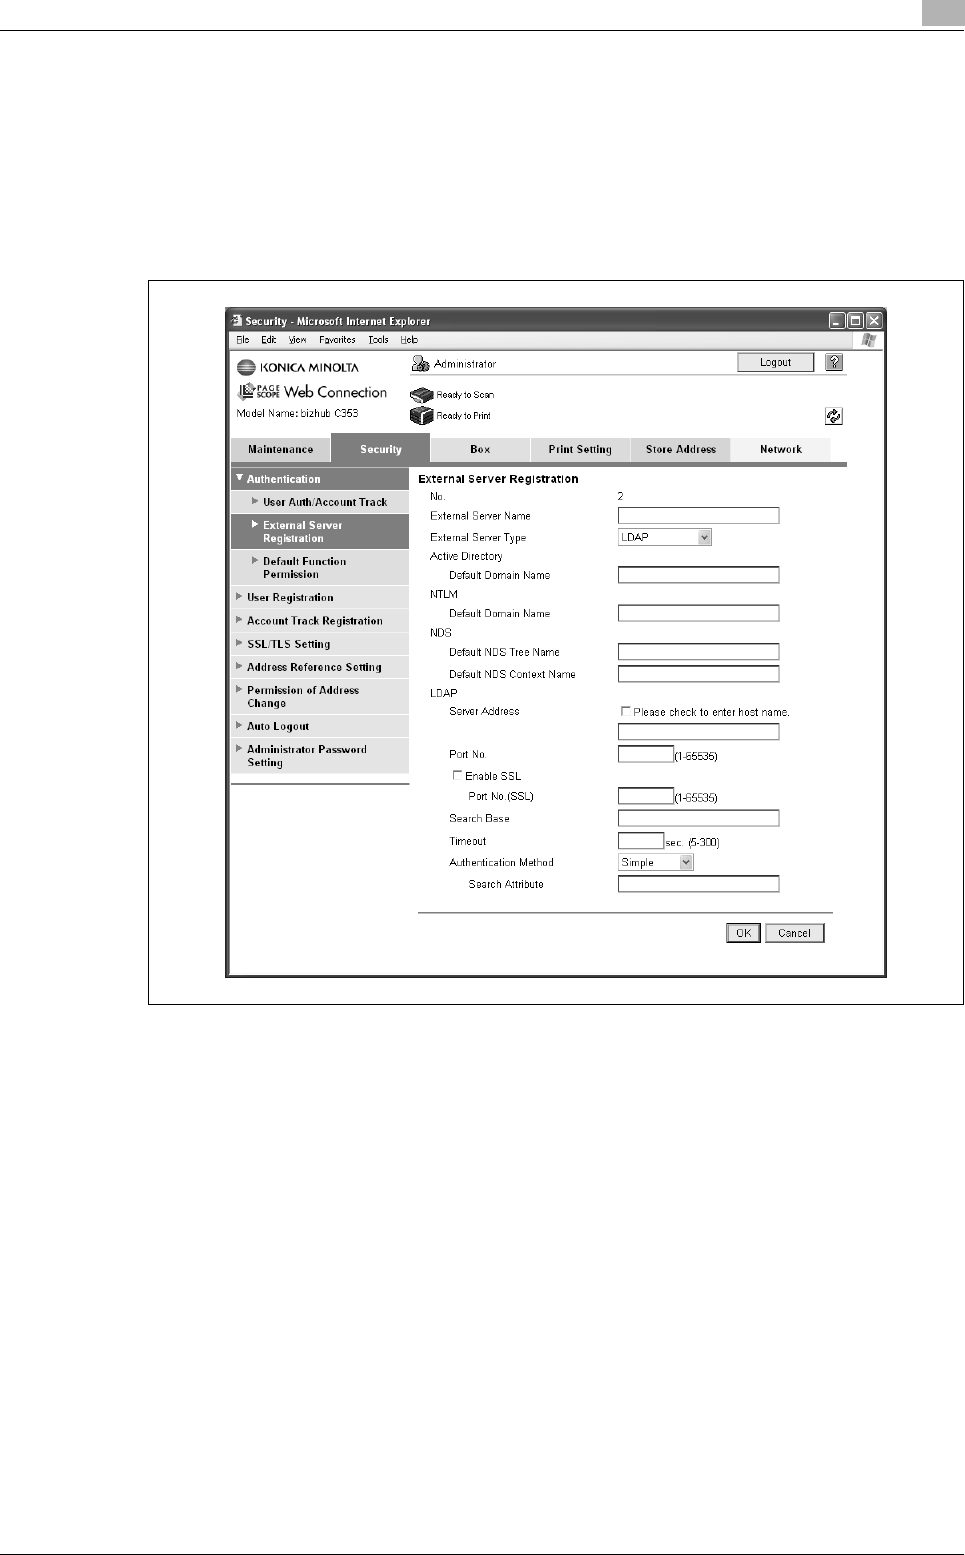Click the Search Attribute field
The width and height of the screenshot is (965, 1555).
click(698, 884)
